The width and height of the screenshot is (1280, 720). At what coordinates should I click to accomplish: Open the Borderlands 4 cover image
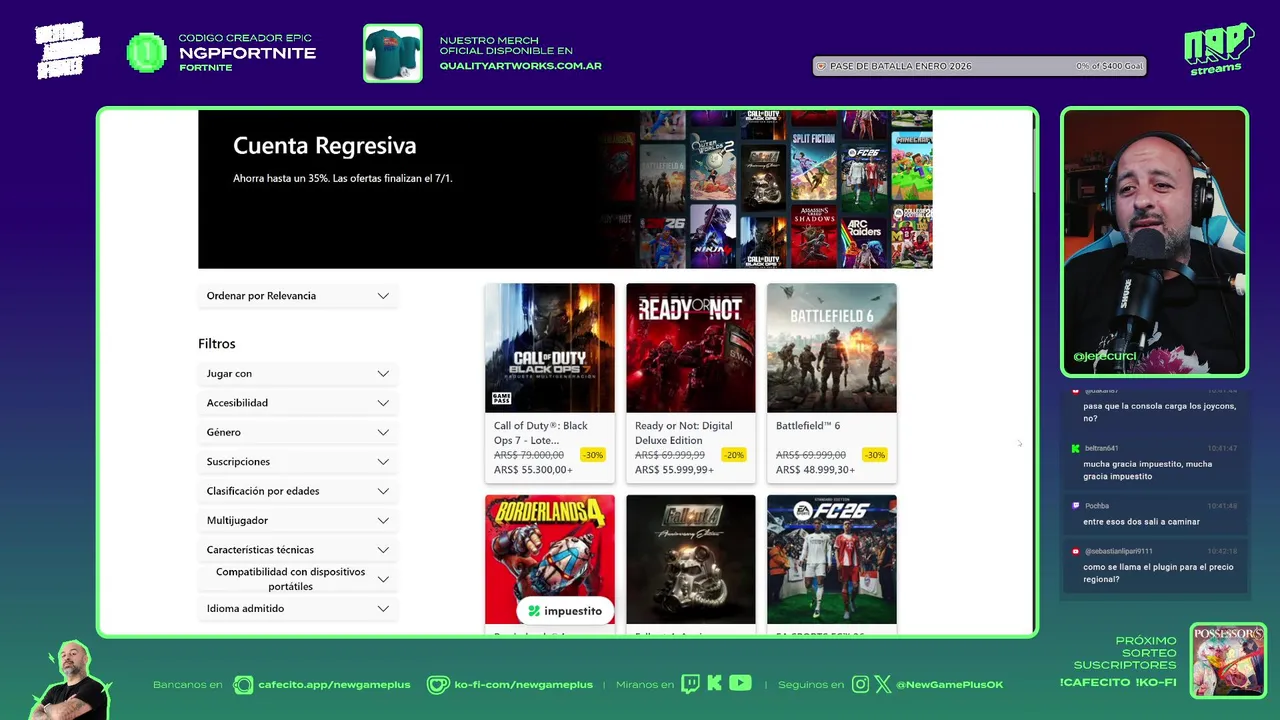point(550,559)
